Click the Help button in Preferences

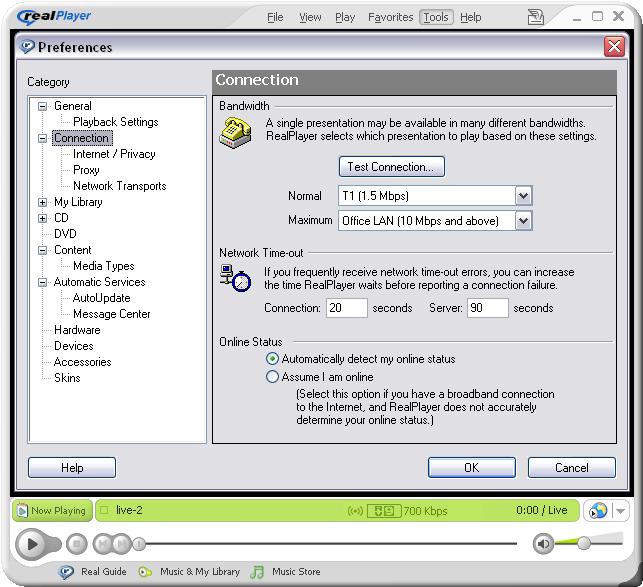click(72, 468)
